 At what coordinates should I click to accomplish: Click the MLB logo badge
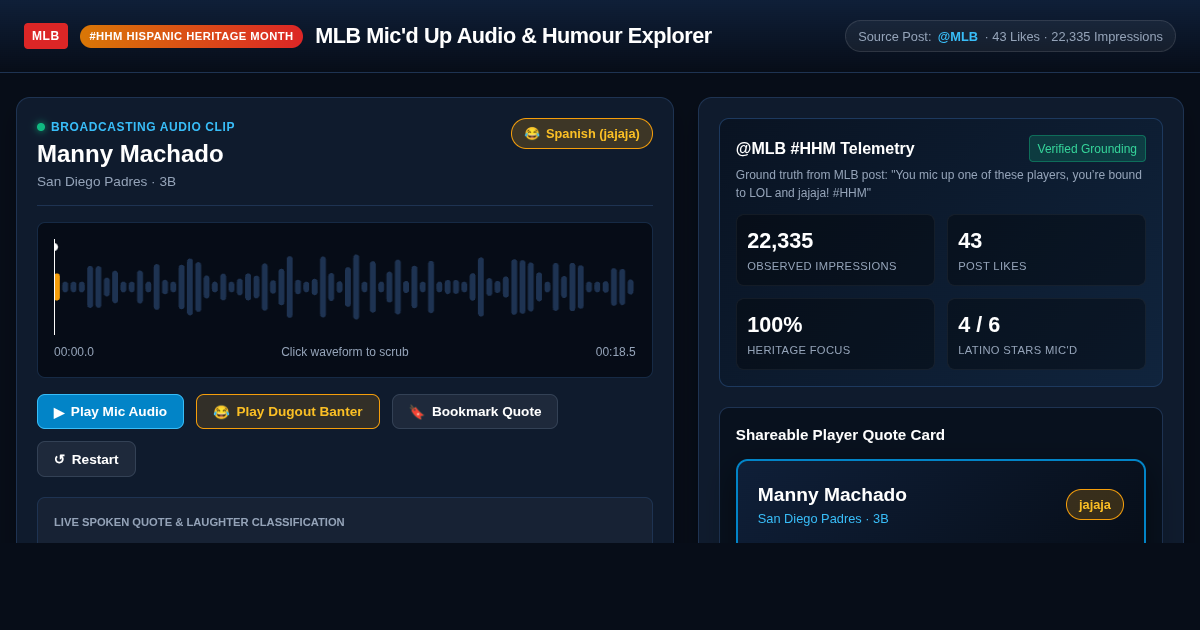[46, 36]
